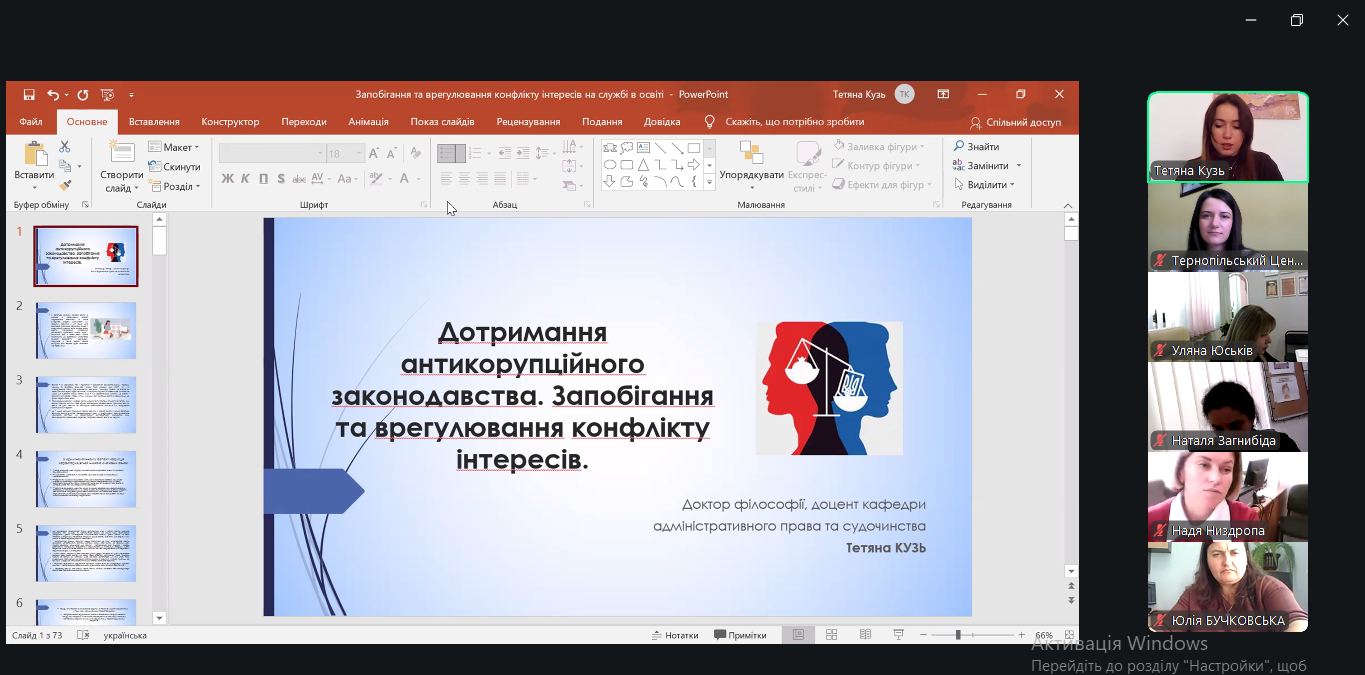The width and height of the screenshot is (1365, 675).
Task: Toggle the Примітки comments pane
Action: point(740,635)
